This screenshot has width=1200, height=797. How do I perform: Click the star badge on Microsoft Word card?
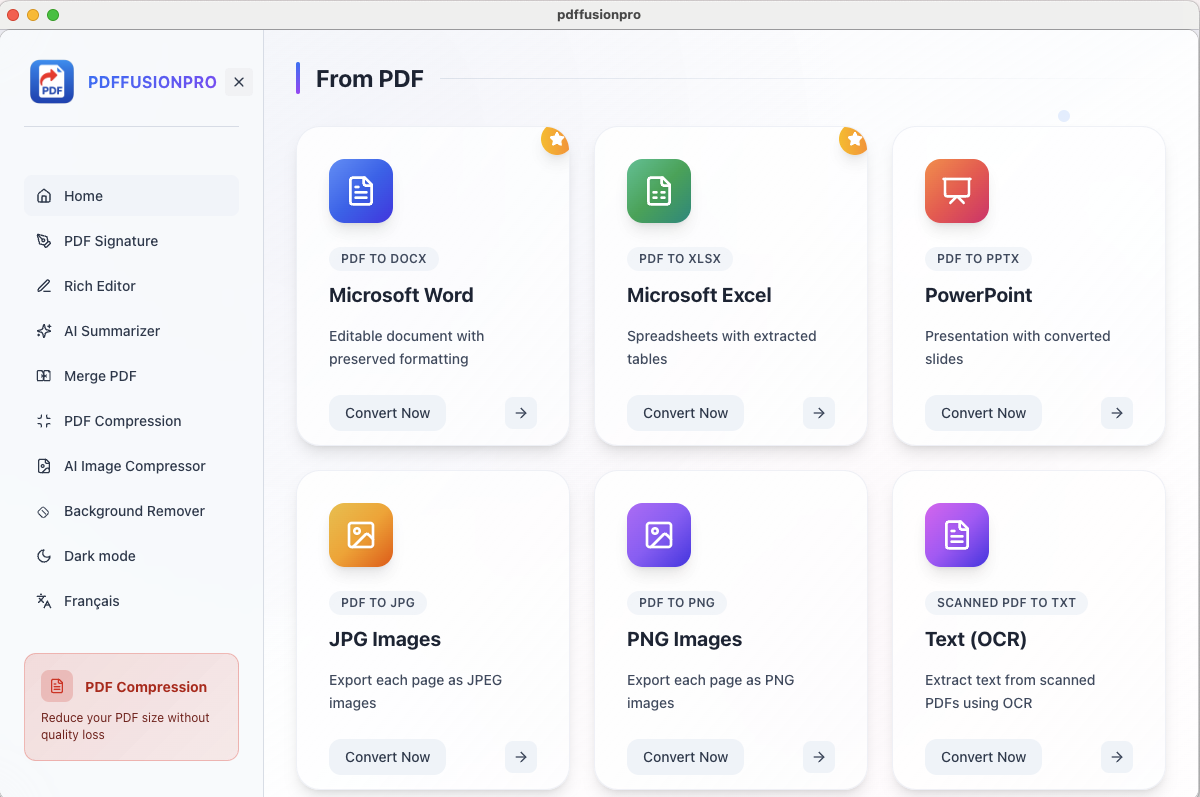555,140
